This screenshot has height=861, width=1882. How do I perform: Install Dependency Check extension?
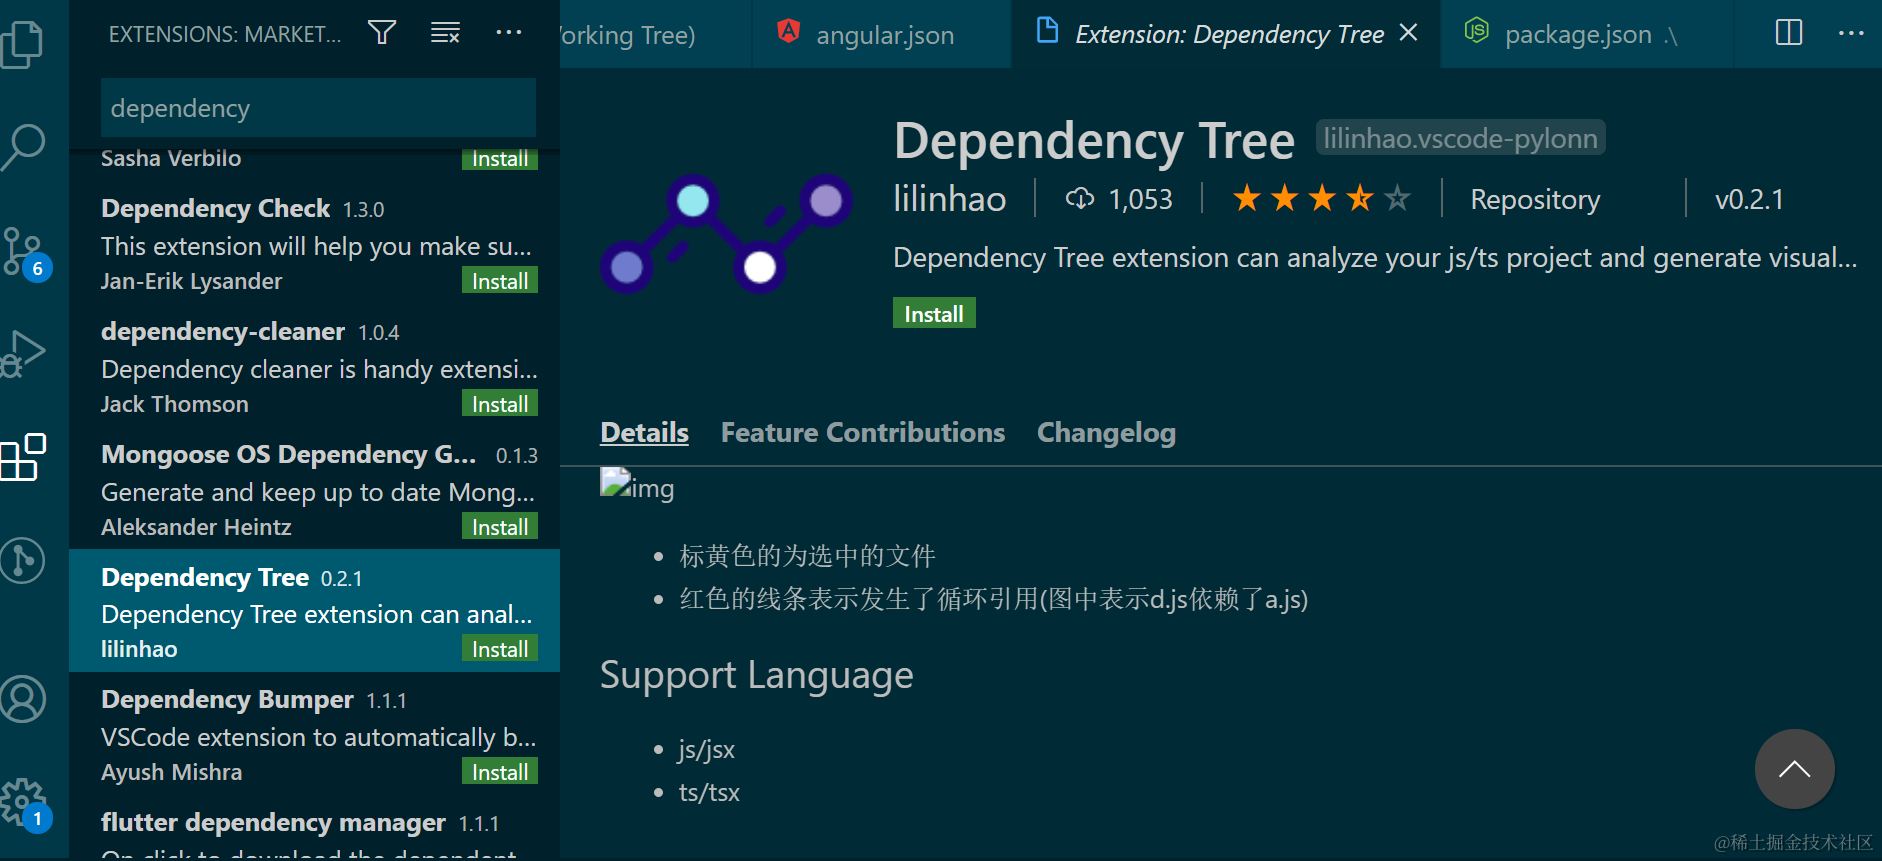(500, 282)
